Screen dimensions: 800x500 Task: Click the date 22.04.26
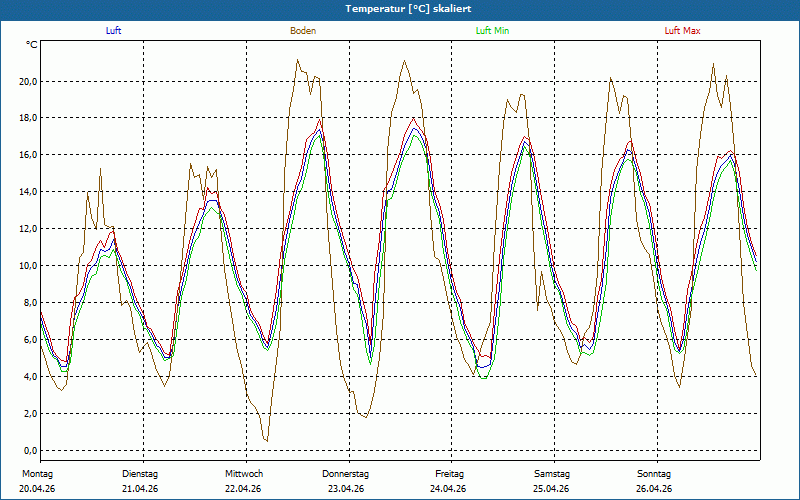click(243, 489)
